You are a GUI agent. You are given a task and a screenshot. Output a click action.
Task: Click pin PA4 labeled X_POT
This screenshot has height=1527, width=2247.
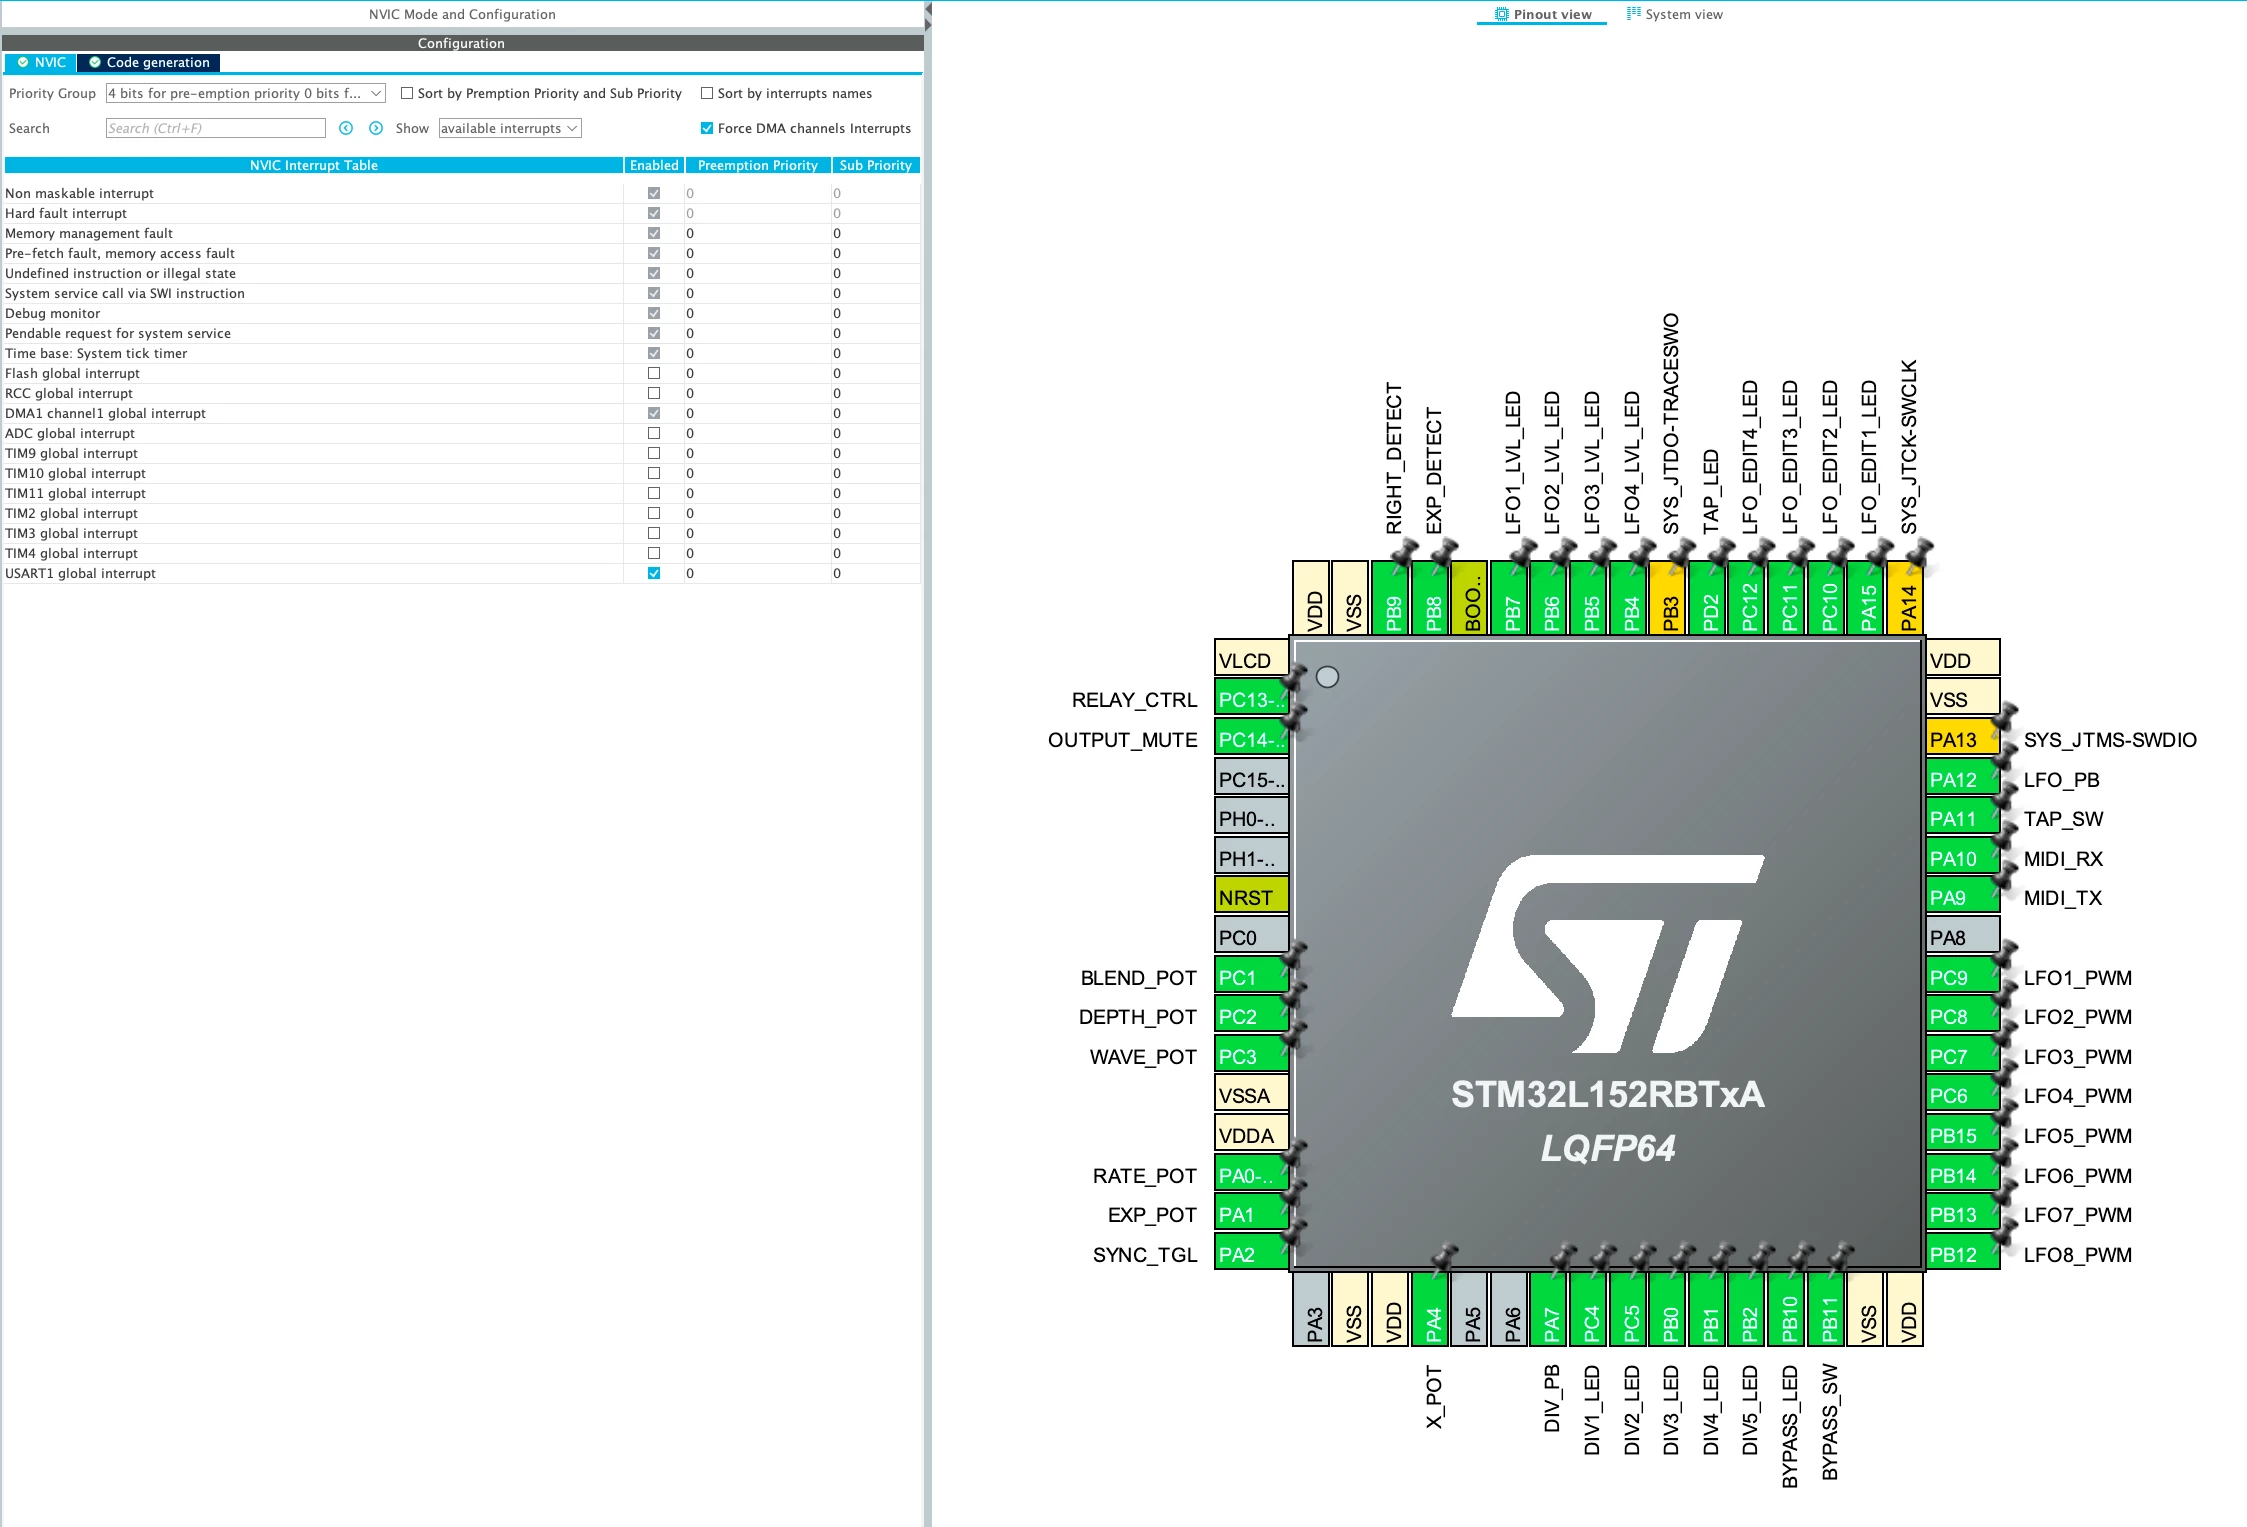point(1431,1309)
